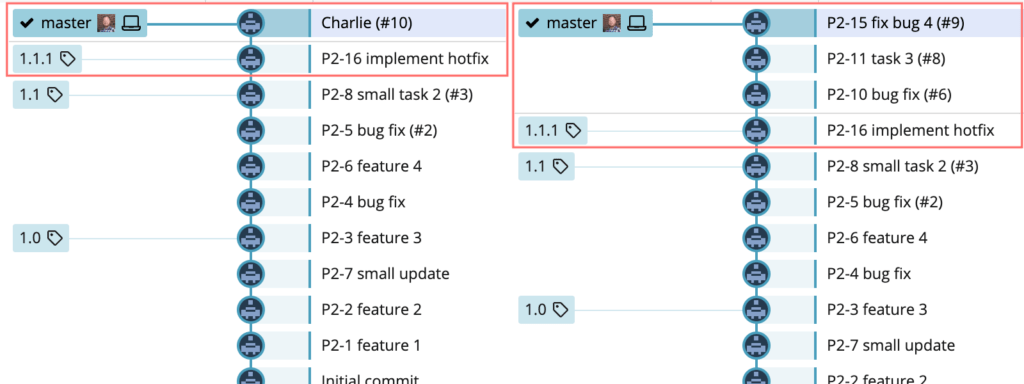Viewport: 1024px width, 384px height.
Task: Click the laptop icon on left master branch
Action: 131,24
